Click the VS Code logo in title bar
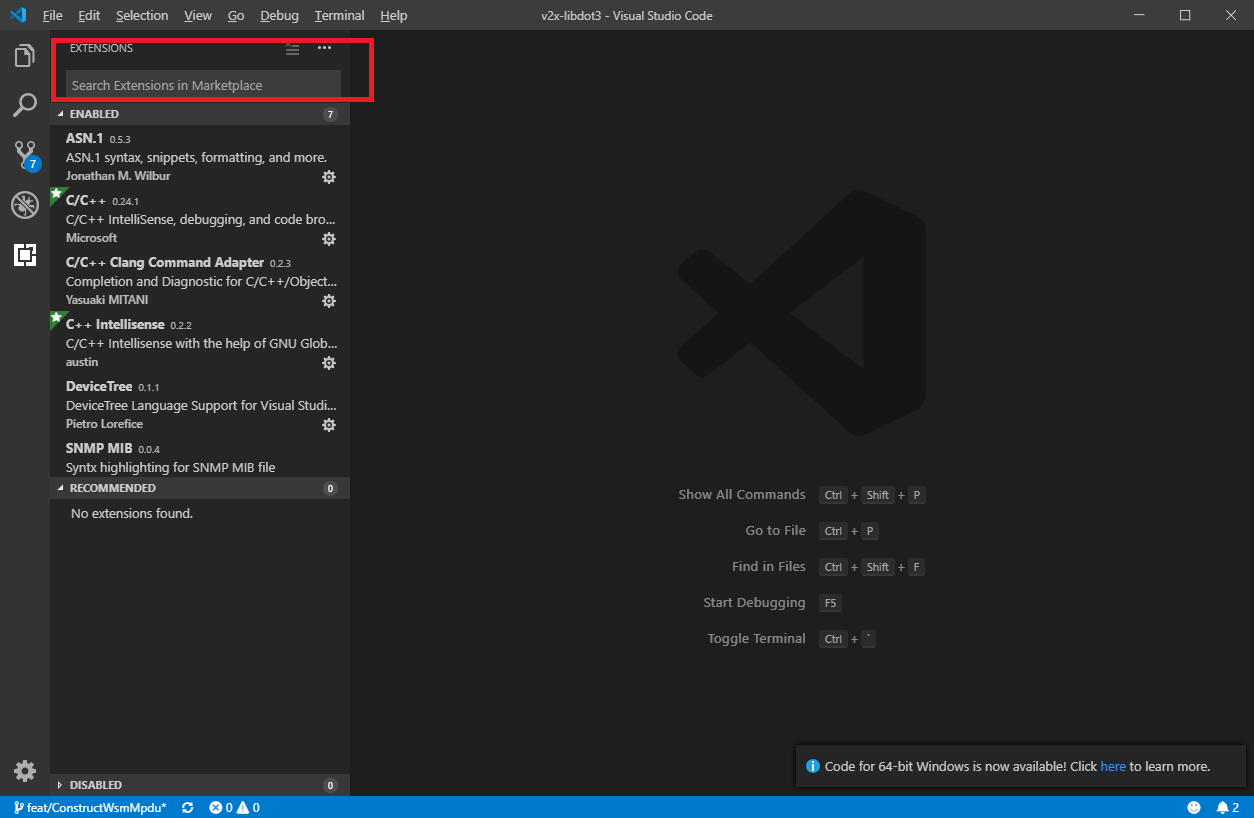The image size is (1254, 818). (17, 15)
